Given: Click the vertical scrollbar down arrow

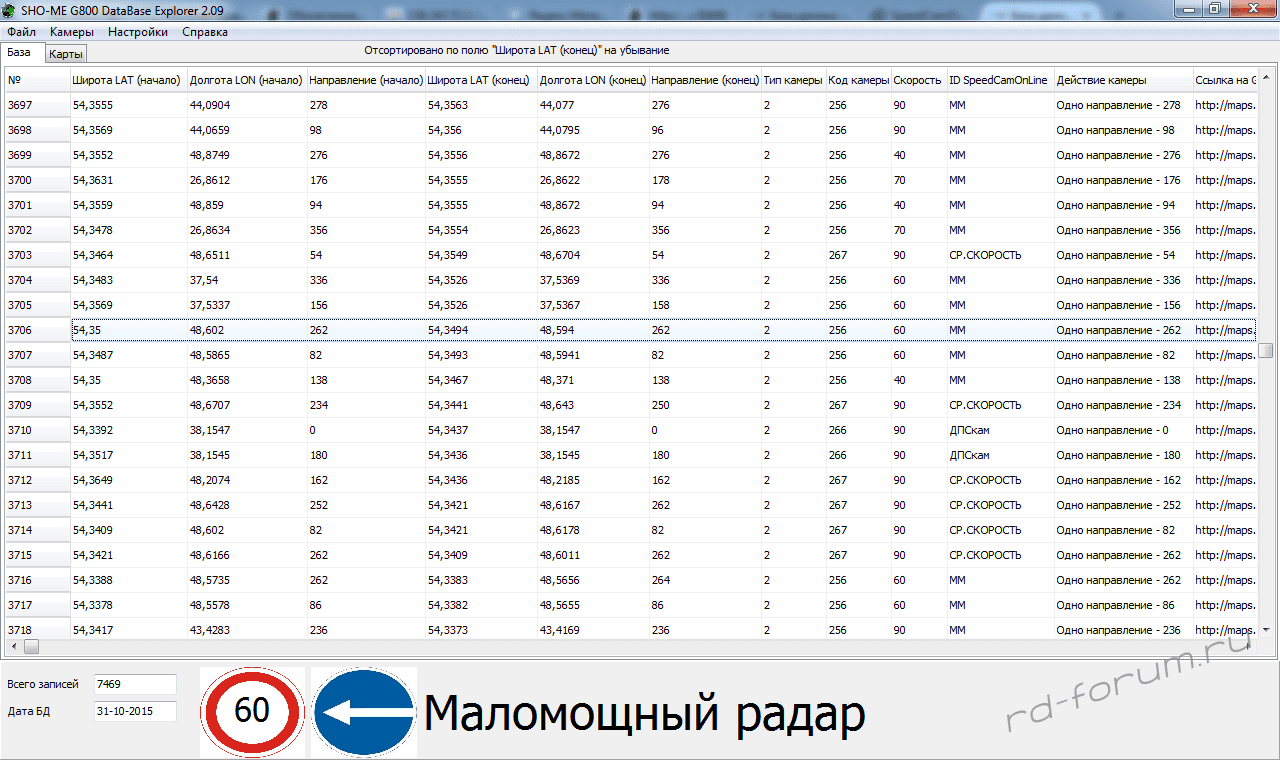Looking at the screenshot, I should coord(1266,630).
